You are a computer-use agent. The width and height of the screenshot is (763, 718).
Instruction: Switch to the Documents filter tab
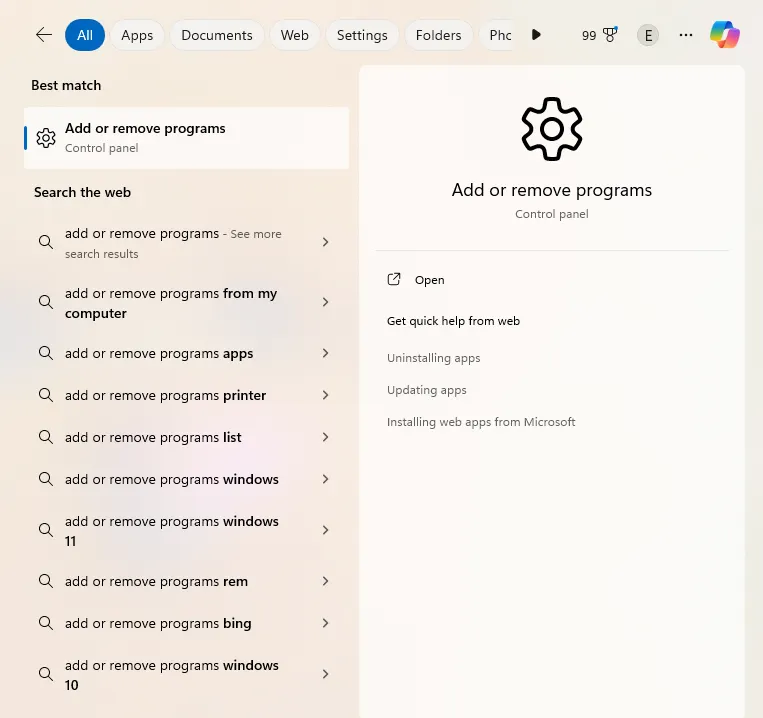point(217,35)
